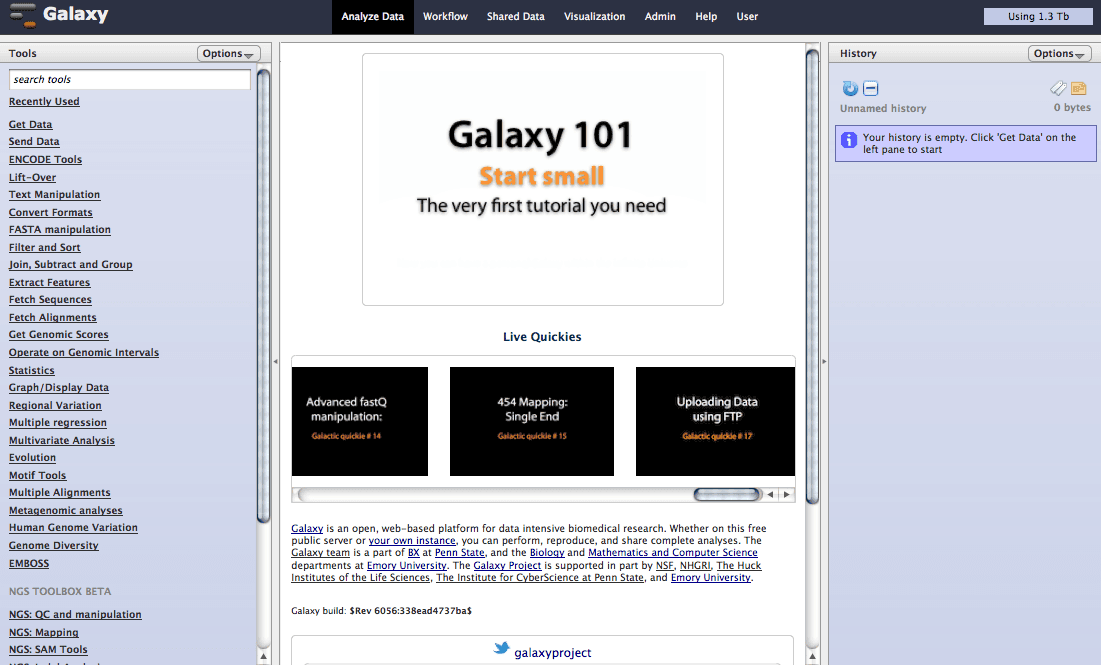Open the Help menu
The width and height of the screenshot is (1101, 665).
pyautogui.click(x=706, y=17)
